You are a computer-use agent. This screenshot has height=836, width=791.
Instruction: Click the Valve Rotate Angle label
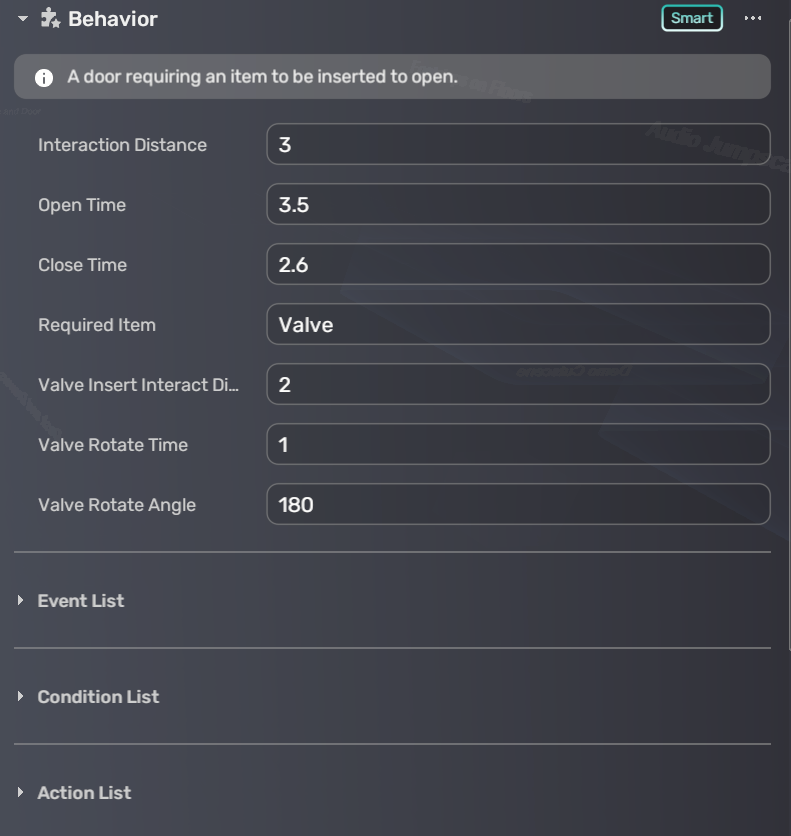(x=117, y=505)
